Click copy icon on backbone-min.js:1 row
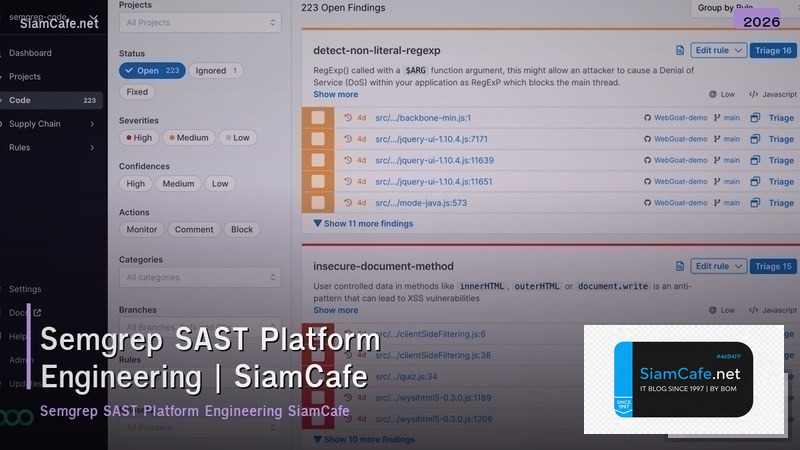The height and width of the screenshot is (450, 800). (x=755, y=118)
